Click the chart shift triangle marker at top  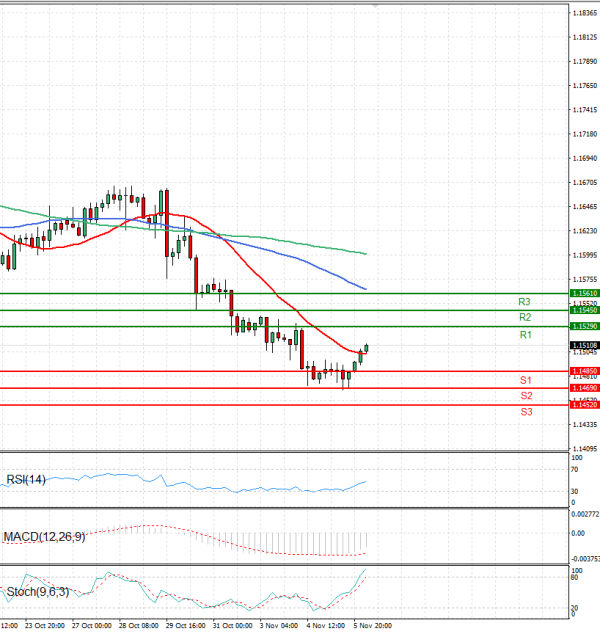point(375,6)
